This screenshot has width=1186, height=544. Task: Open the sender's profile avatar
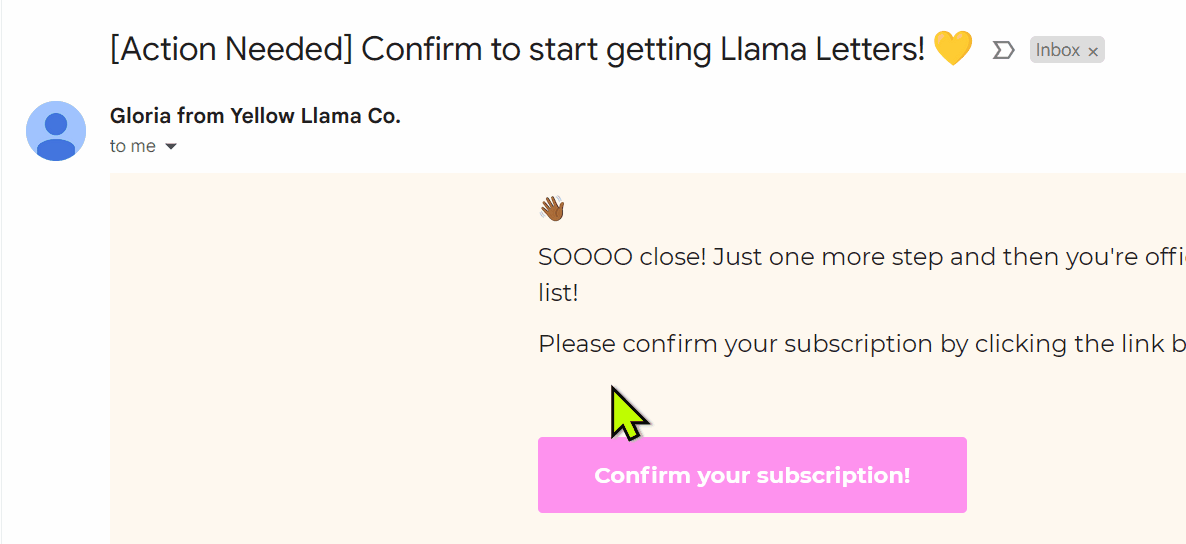coord(56,131)
